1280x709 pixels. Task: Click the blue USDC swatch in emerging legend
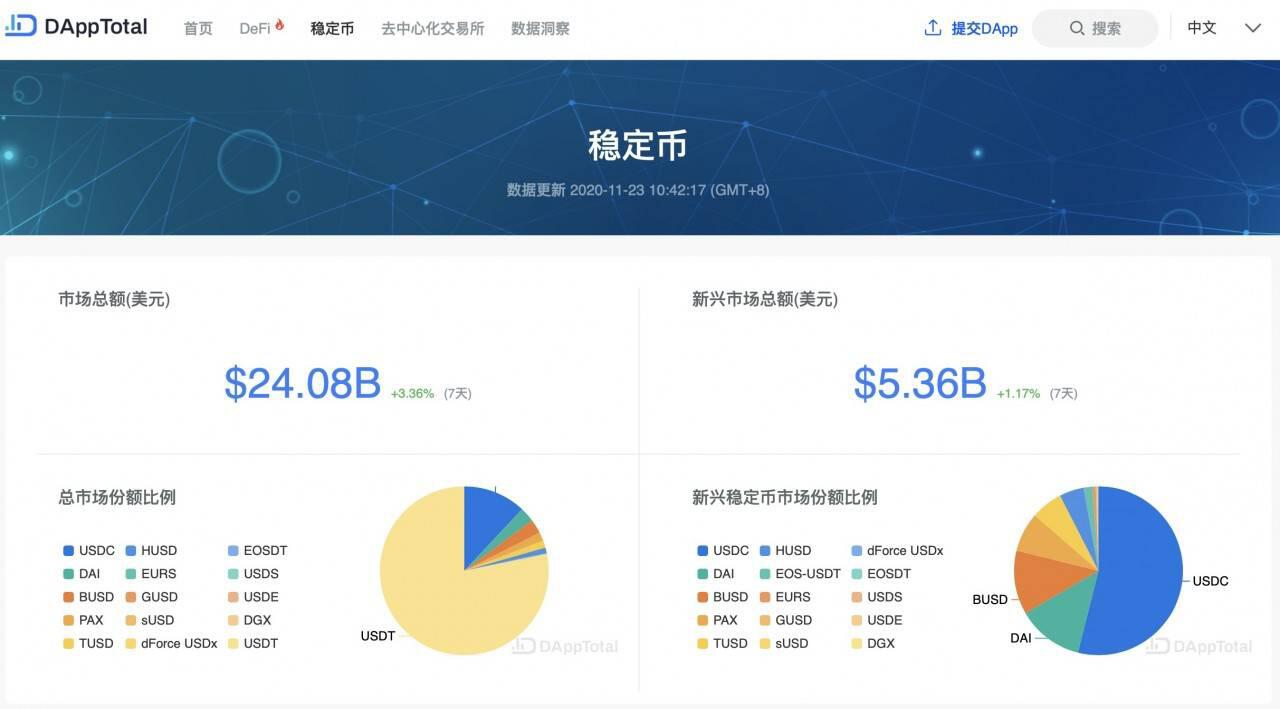[x=703, y=551]
